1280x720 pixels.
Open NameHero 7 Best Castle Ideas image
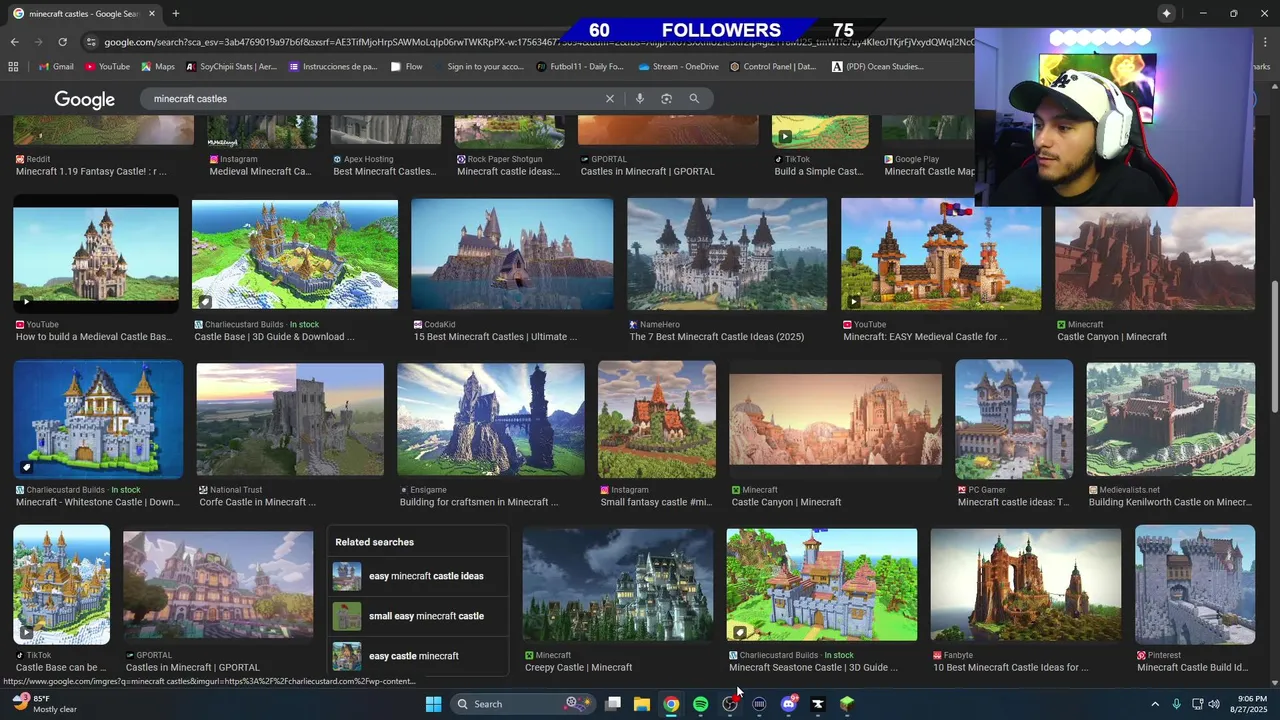727,254
